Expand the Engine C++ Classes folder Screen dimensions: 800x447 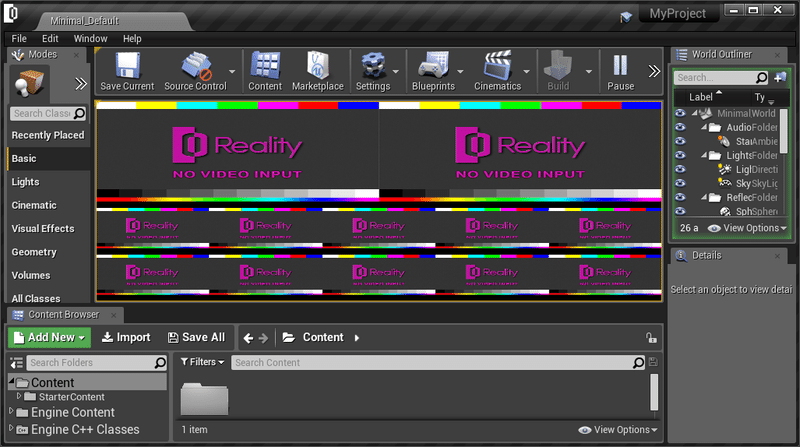coord(12,428)
